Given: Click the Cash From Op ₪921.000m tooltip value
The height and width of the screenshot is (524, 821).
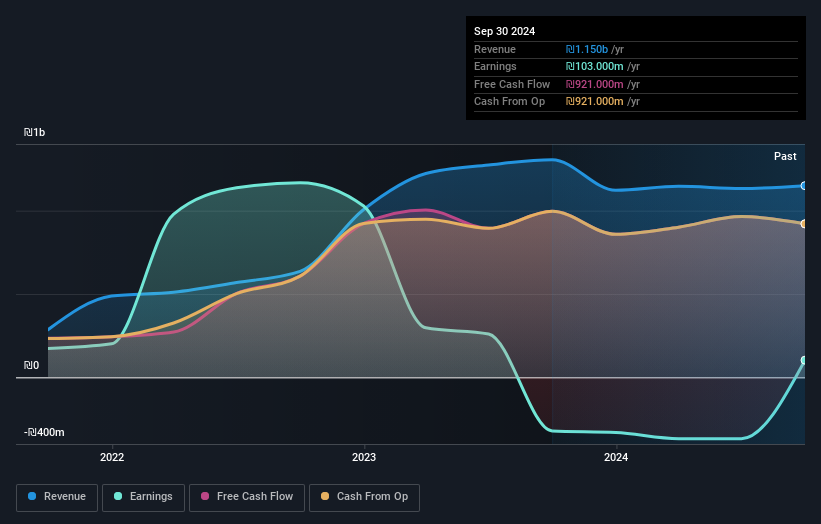Looking at the screenshot, I should point(594,102).
